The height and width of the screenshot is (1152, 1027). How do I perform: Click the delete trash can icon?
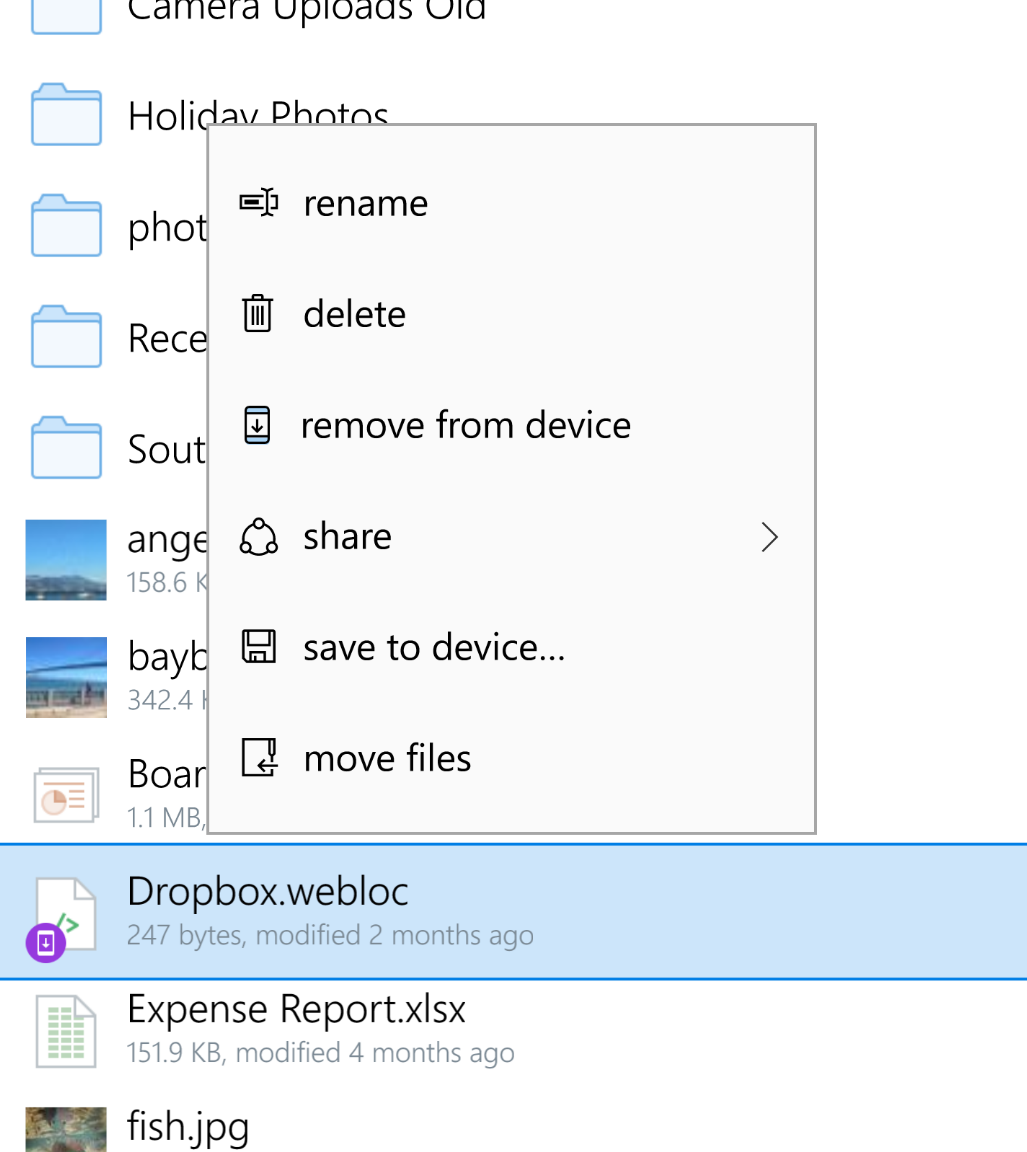tap(258, 313)
